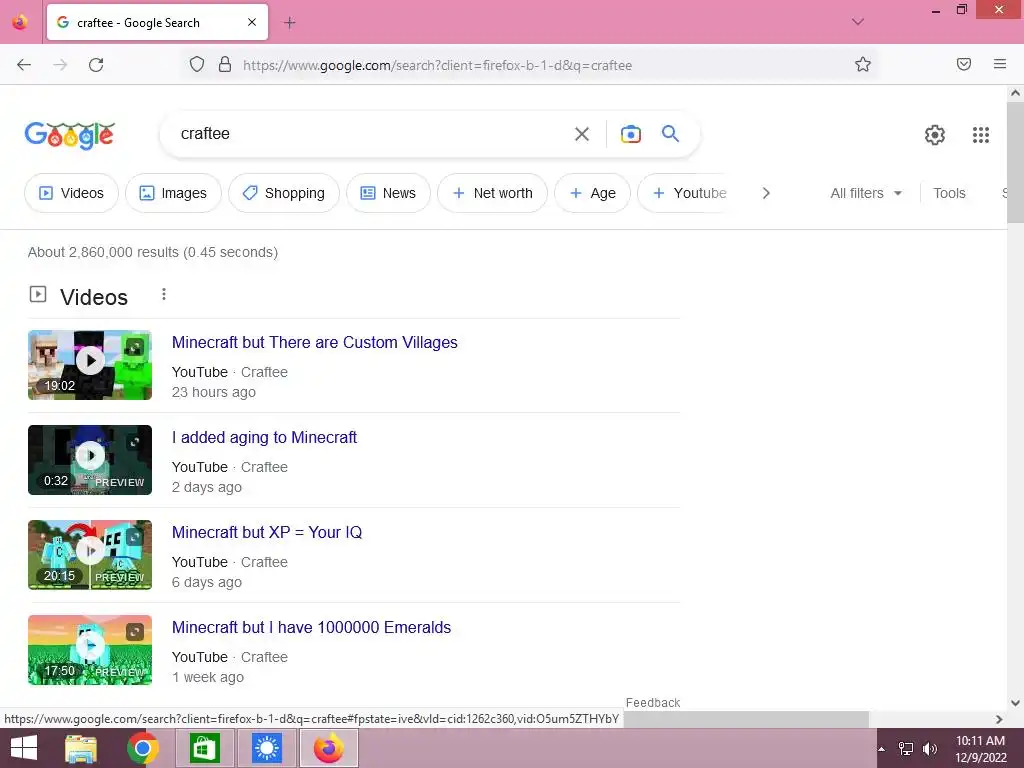Click the forward navigation arrow
The height and width of the screenshot is (768, 1024).
(x=60, y=65)
